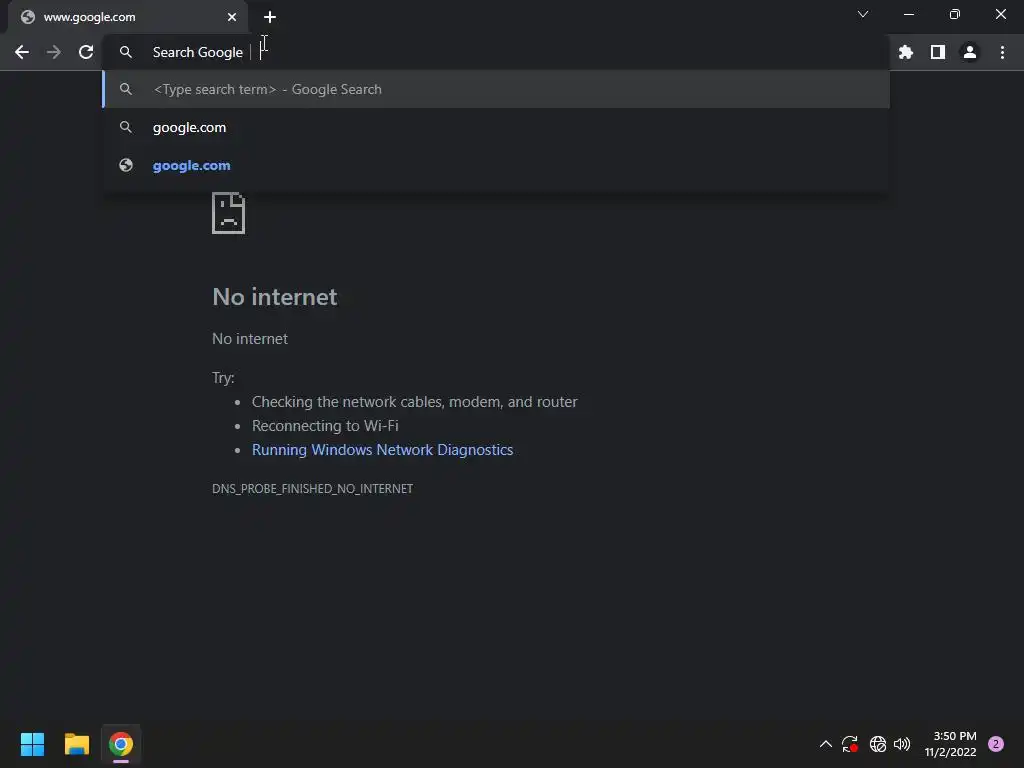
Task: Open the notification badge showing 2
Action: coord(995,744)
